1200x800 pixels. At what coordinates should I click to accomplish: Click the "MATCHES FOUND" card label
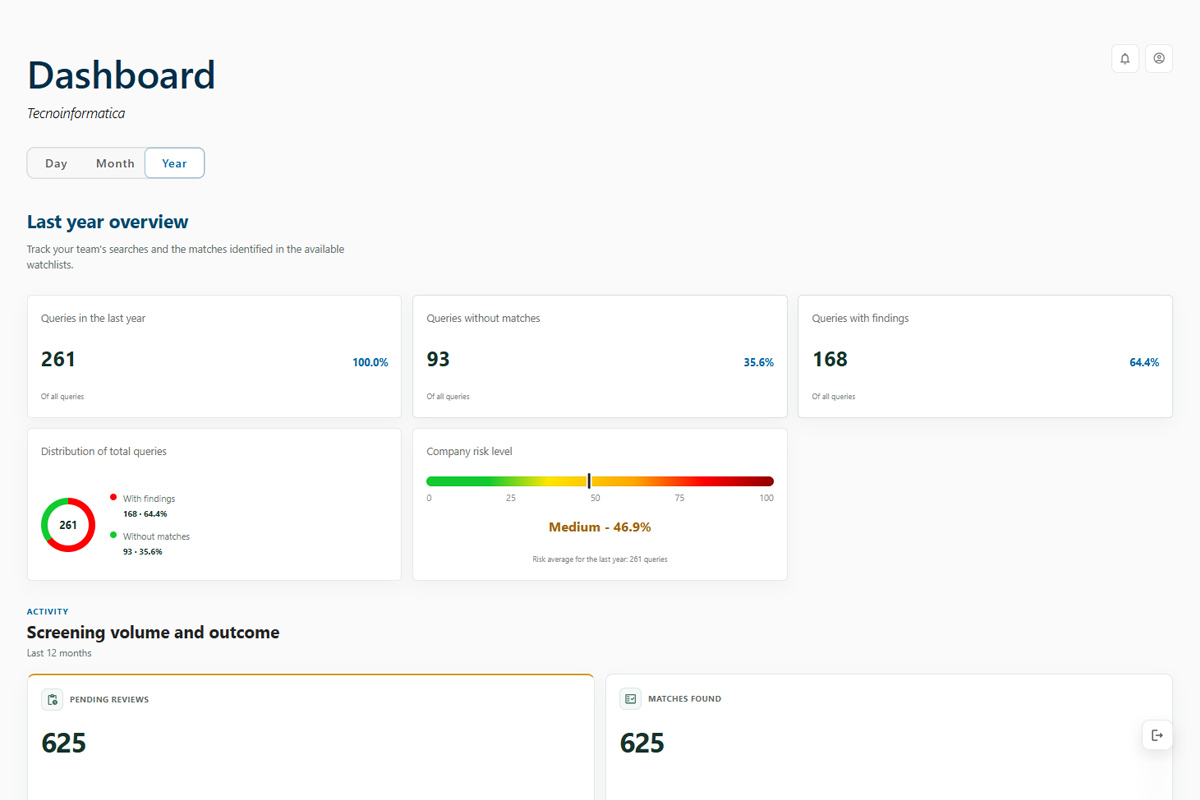coord(684,699)
